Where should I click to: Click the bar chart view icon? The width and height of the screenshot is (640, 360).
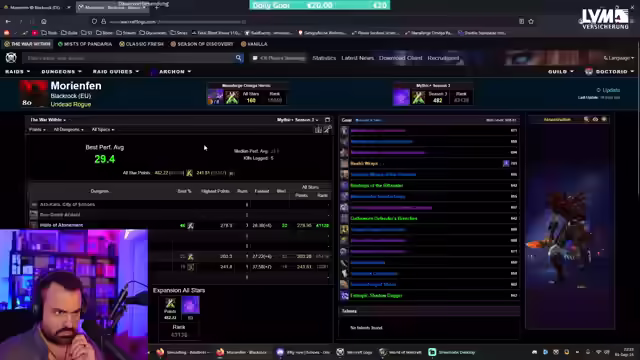[x=318, y=130]
